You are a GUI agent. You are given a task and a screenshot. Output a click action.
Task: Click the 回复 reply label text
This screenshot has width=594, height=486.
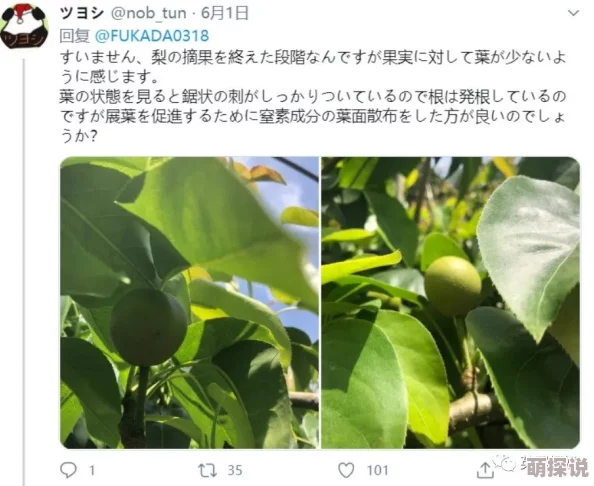75,36
